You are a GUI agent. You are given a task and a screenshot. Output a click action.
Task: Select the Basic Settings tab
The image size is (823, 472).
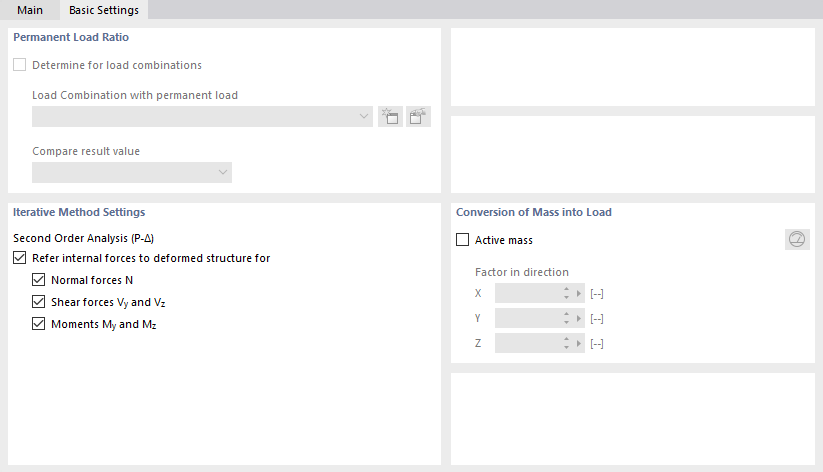pyautogui.click(x=104, y=10)
